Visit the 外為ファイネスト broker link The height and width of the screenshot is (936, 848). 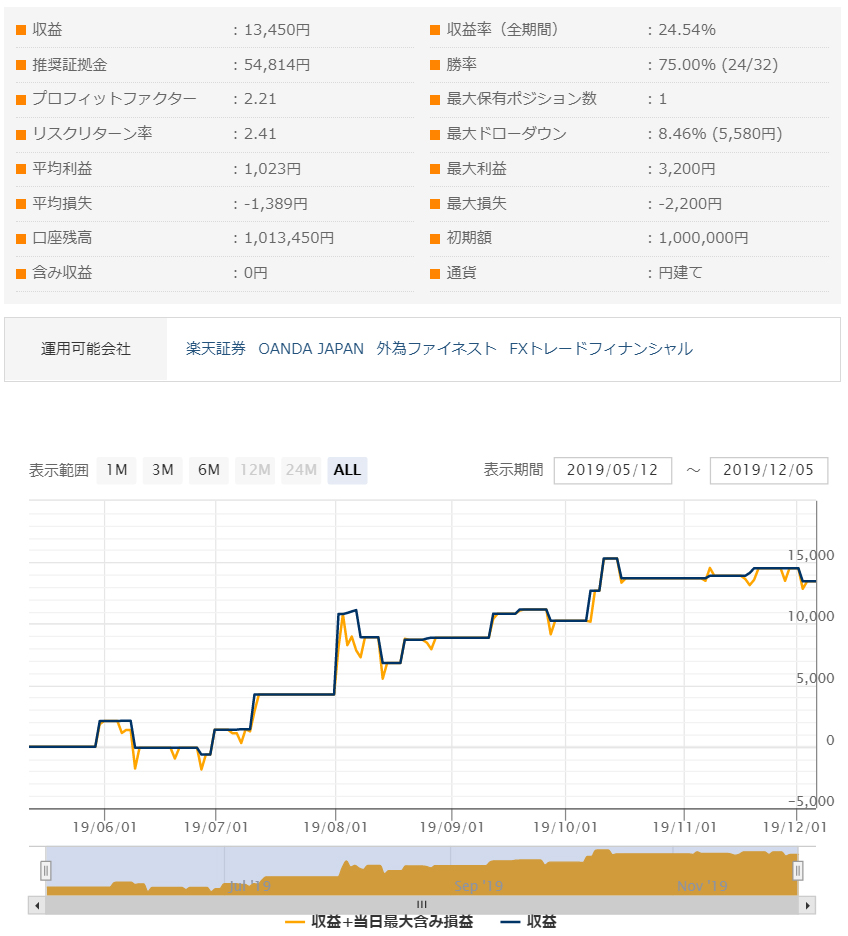[x=436, y=349]
